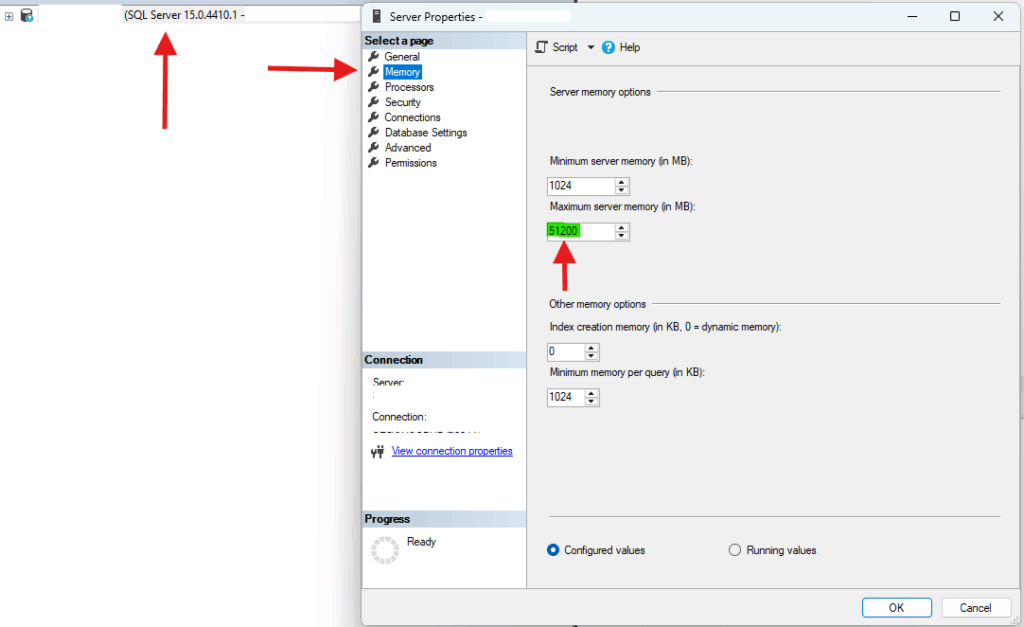Image resolution: width=1024 pixels, height=627 pixels.
Task: Decrease the Index creation memory value
Action: [x=591, y=356]
